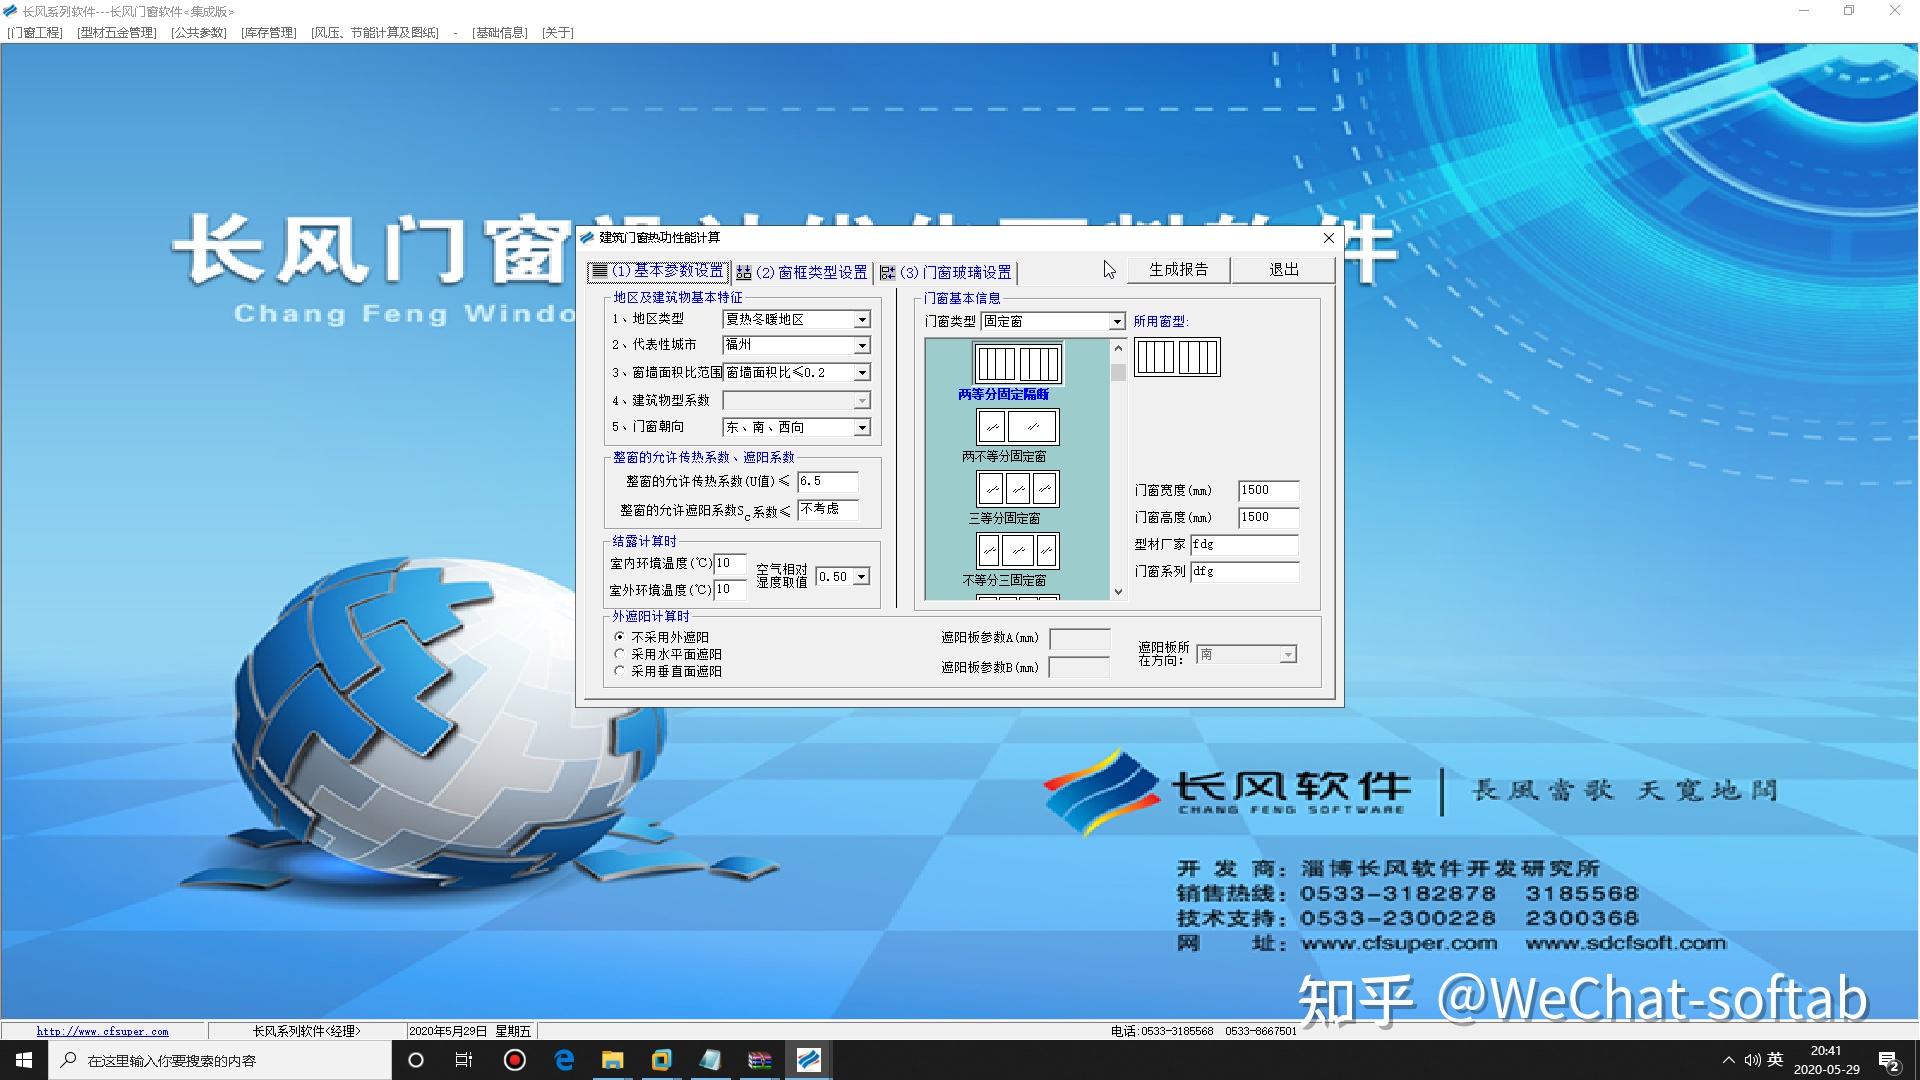The height and width of the screenshot is (1080, 1920).
Task: Click the 生成报告 button
Action: 1178,269
